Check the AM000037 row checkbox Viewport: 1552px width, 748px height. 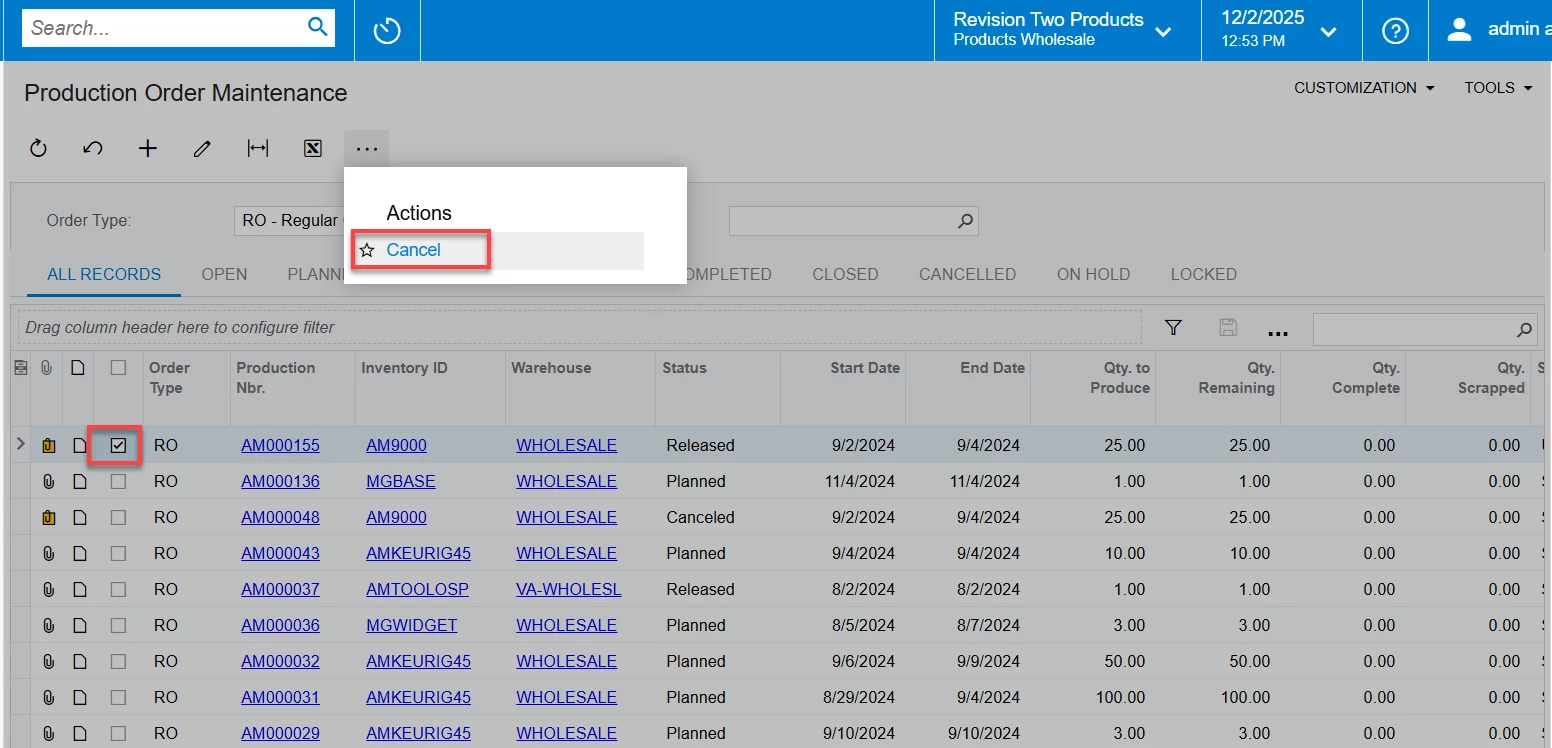(119, 590)
